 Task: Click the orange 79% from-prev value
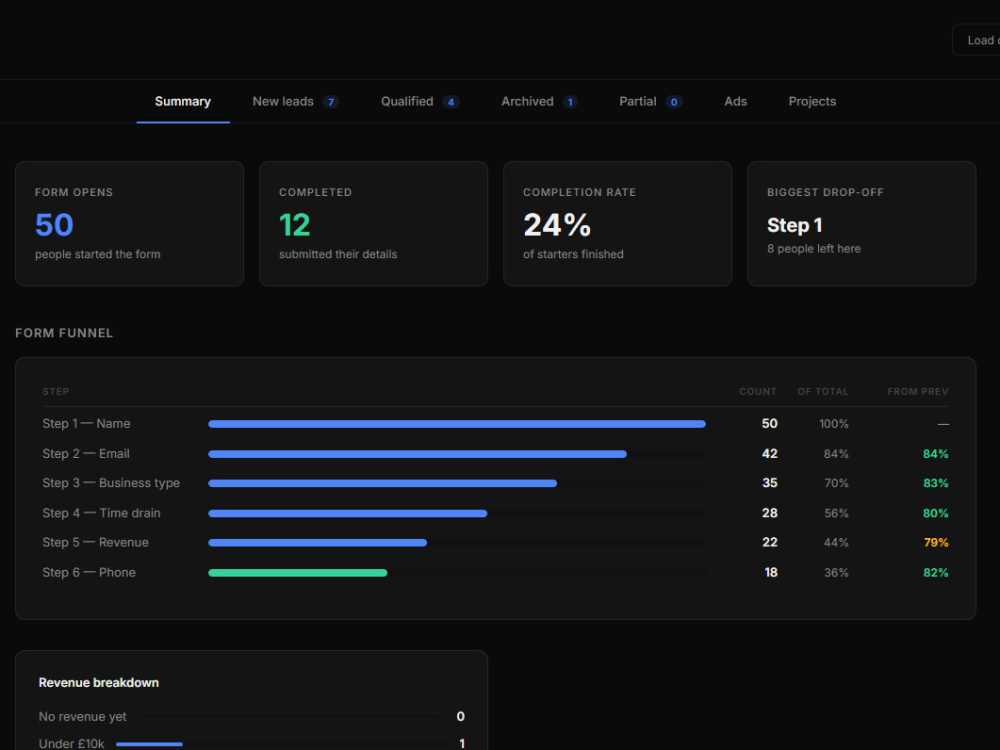click(936, 542)
